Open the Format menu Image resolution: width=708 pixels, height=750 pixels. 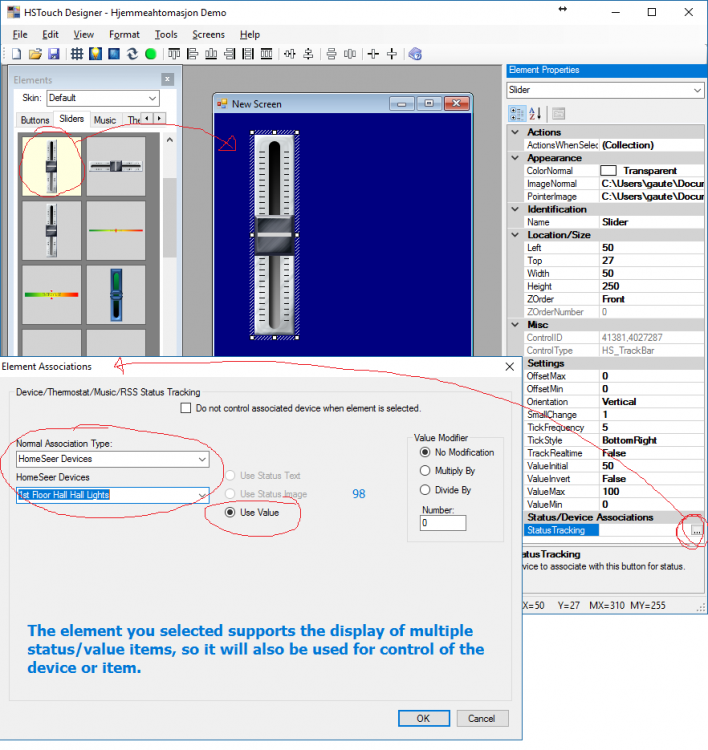124,34
